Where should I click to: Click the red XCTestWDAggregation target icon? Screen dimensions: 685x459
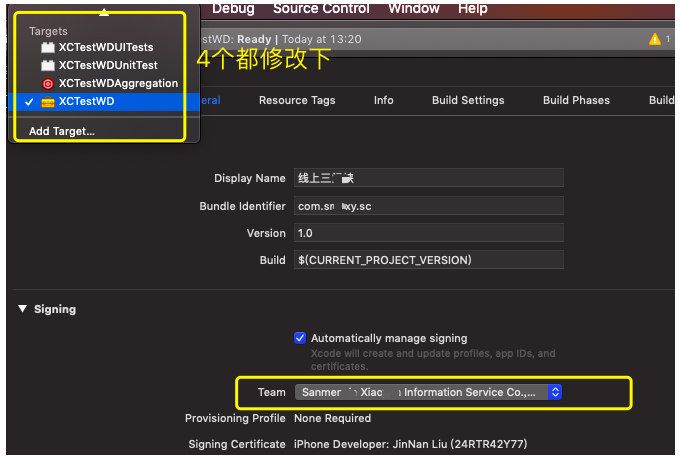click(x=48, y=83)
